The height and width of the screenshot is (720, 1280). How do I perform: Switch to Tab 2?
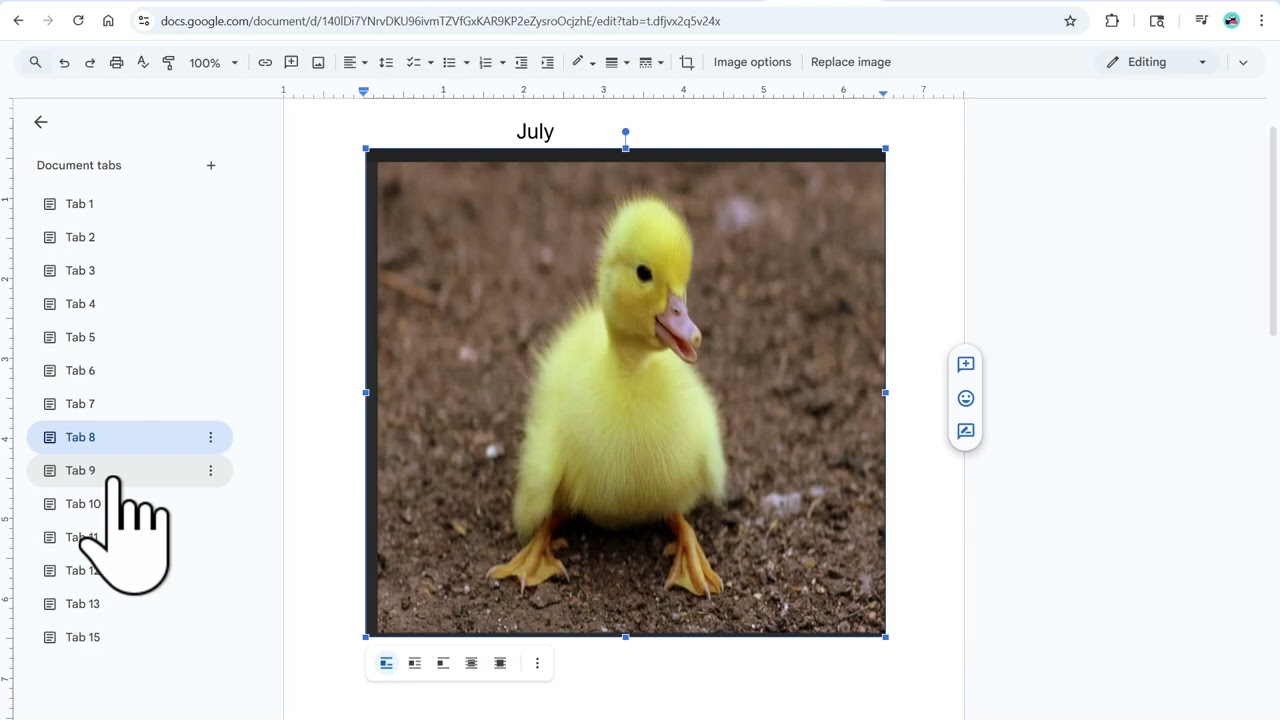[x=130, y=237]
